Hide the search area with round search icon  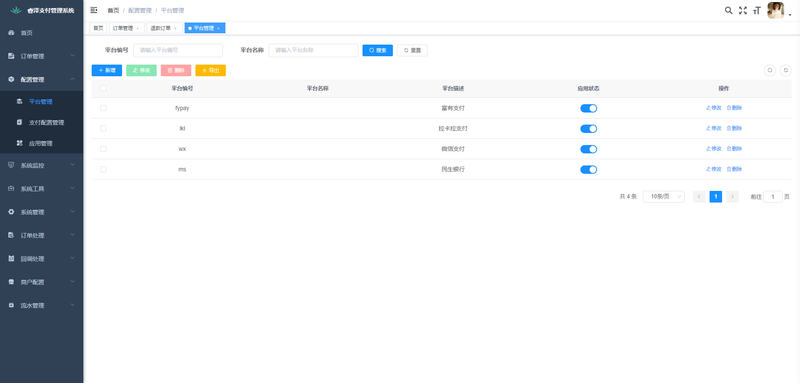click(770, 70)
